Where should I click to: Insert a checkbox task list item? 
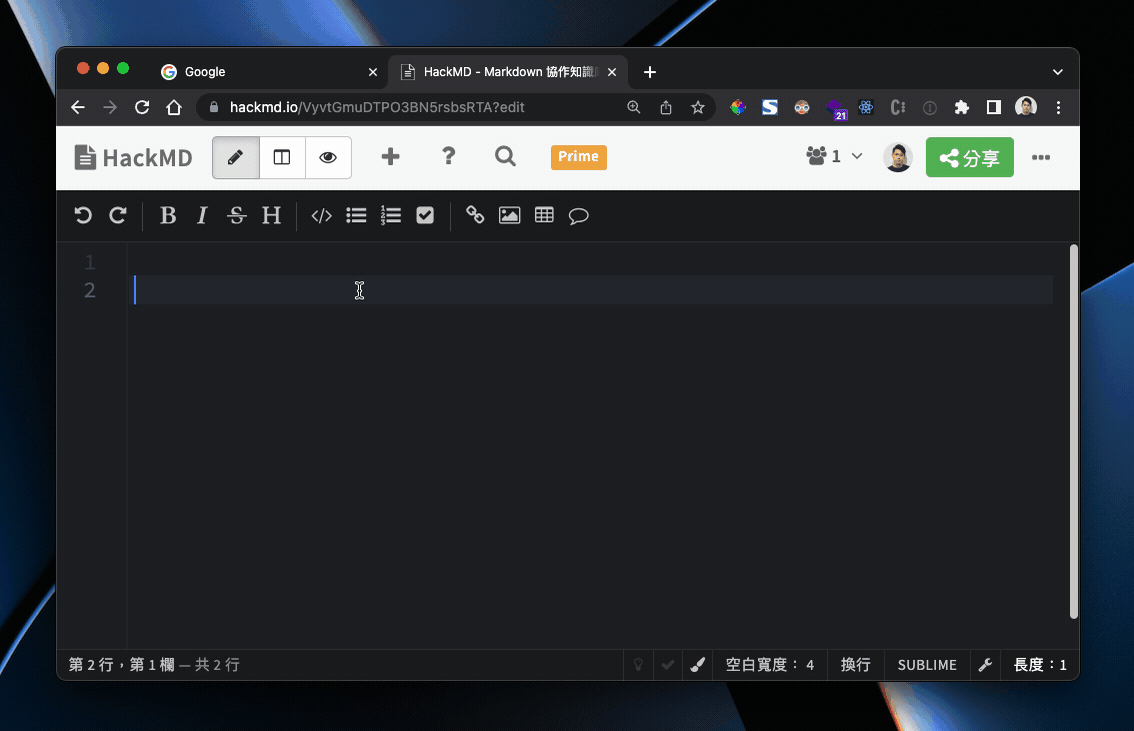tap(425, 215)
